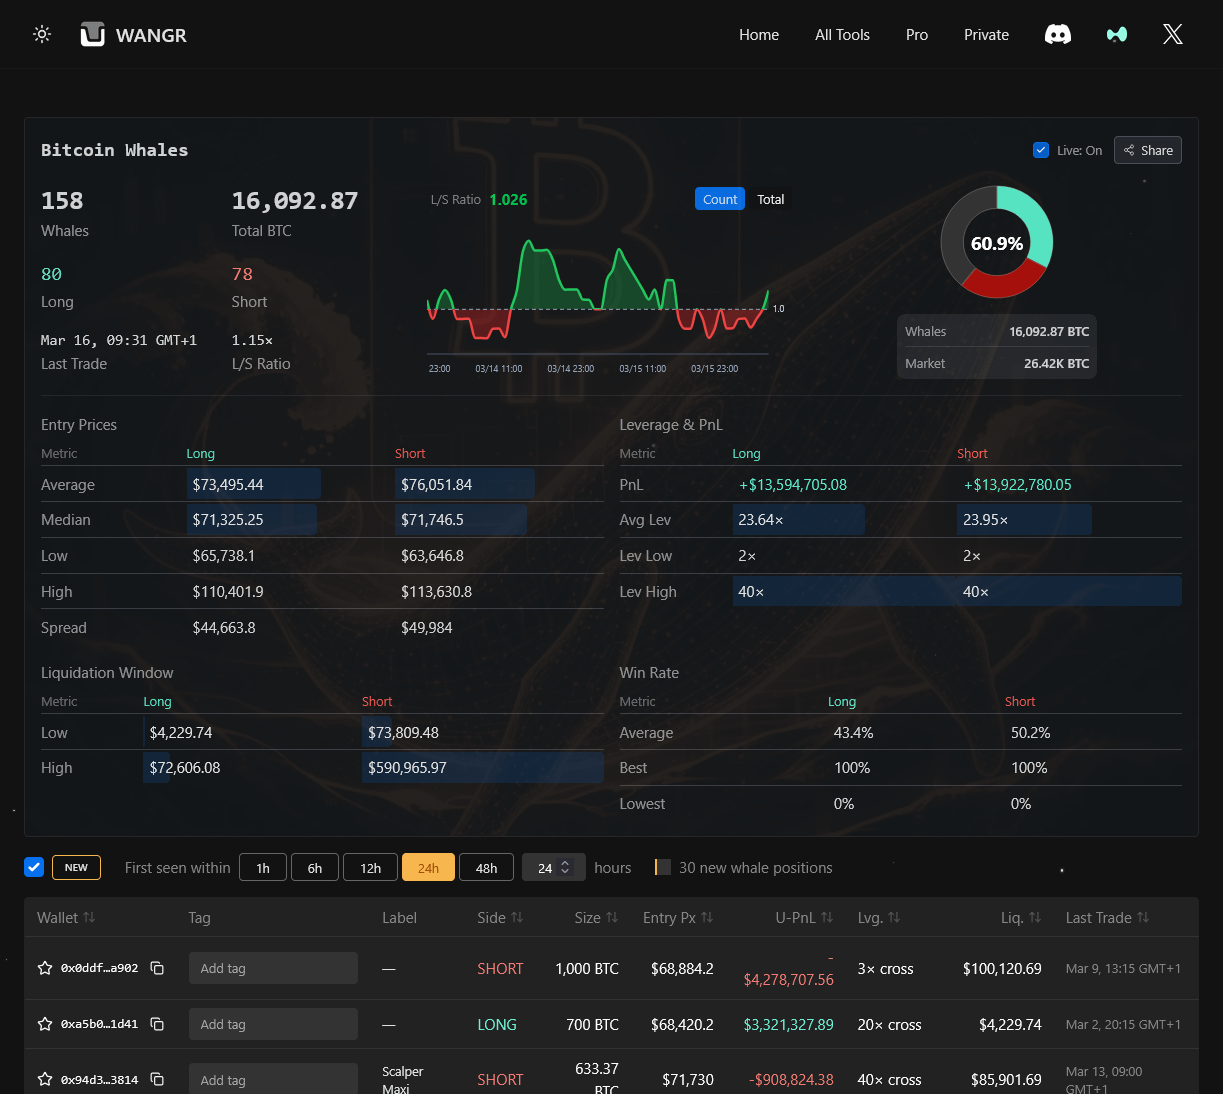Open the X (Twitter) icon
1223x1094 pixels.
1172,35
